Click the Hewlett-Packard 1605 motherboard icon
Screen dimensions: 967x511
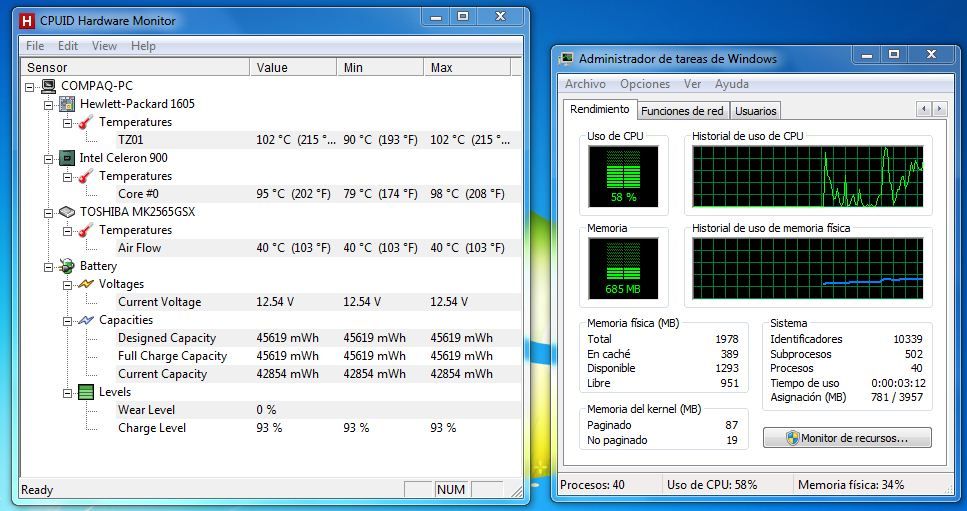click(67, 104)
